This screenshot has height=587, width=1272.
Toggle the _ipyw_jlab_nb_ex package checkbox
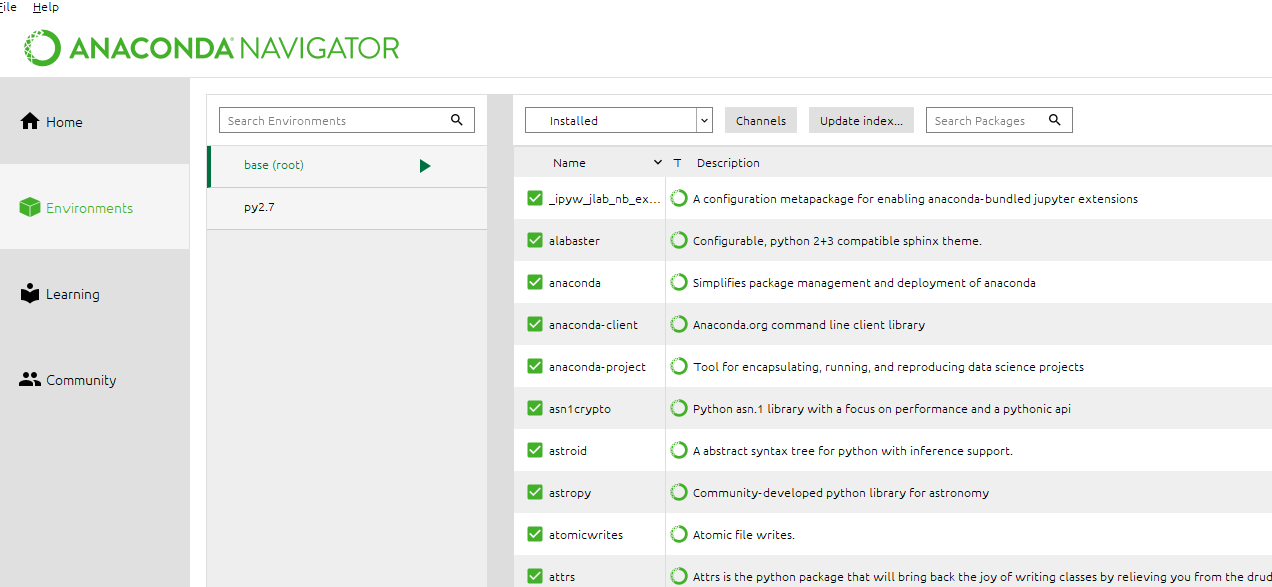[535, 198]
